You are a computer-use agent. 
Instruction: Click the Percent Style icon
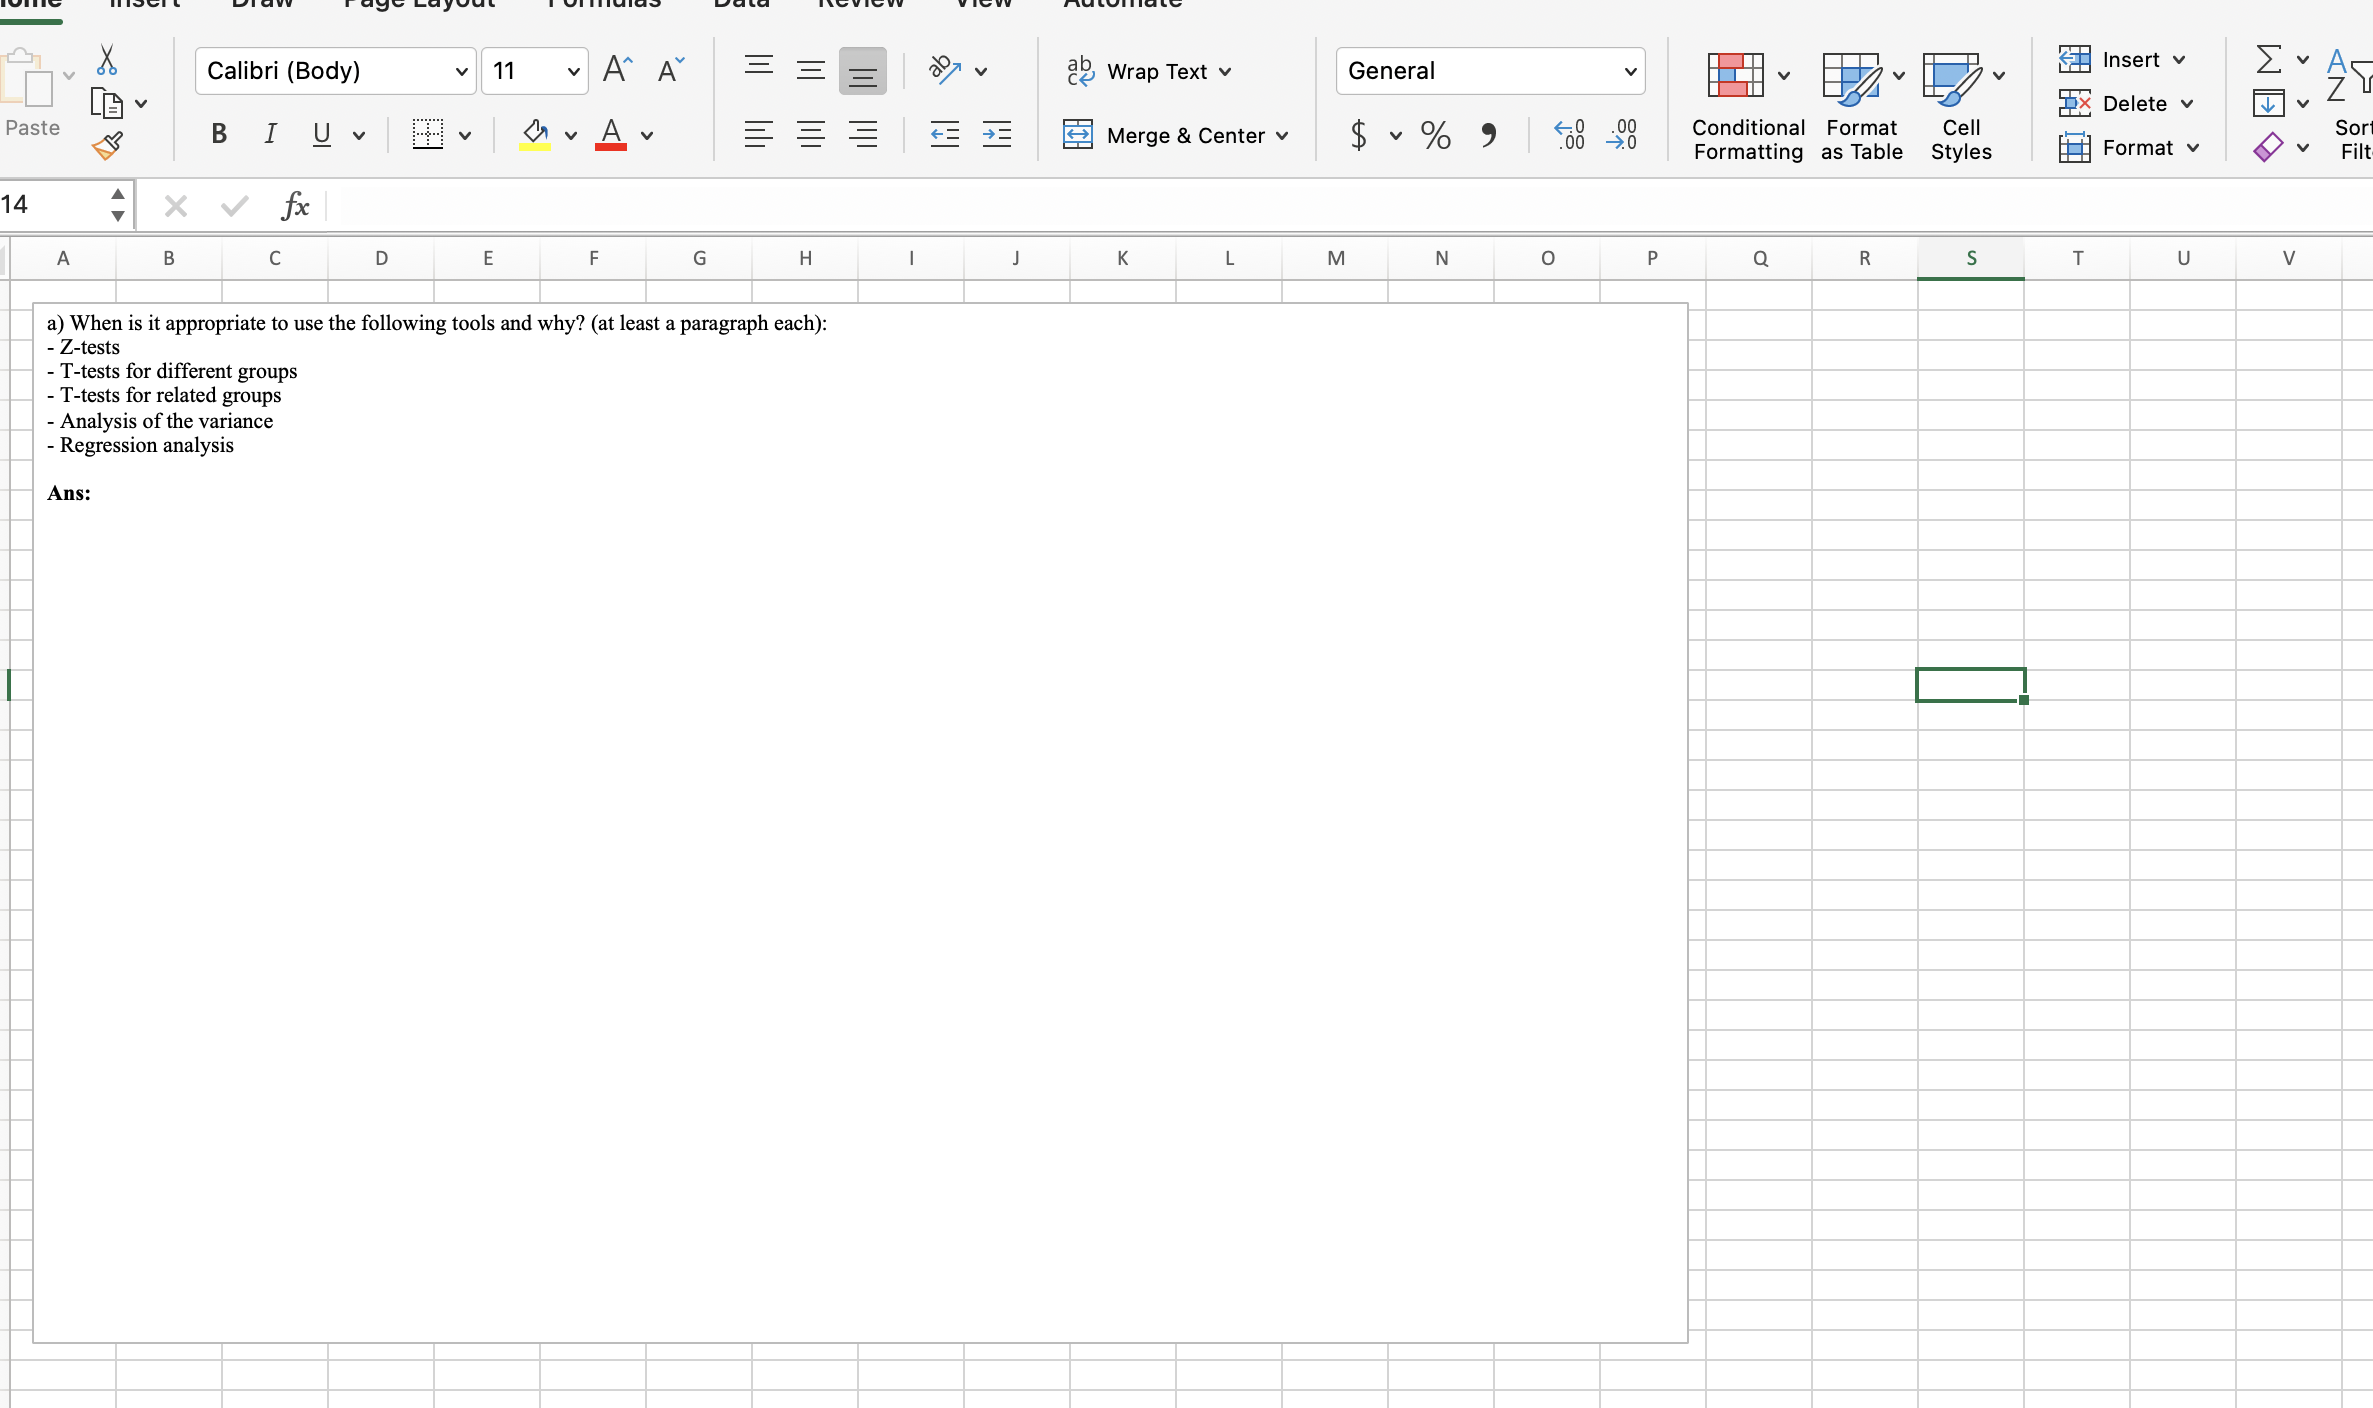click(1435, 135)
